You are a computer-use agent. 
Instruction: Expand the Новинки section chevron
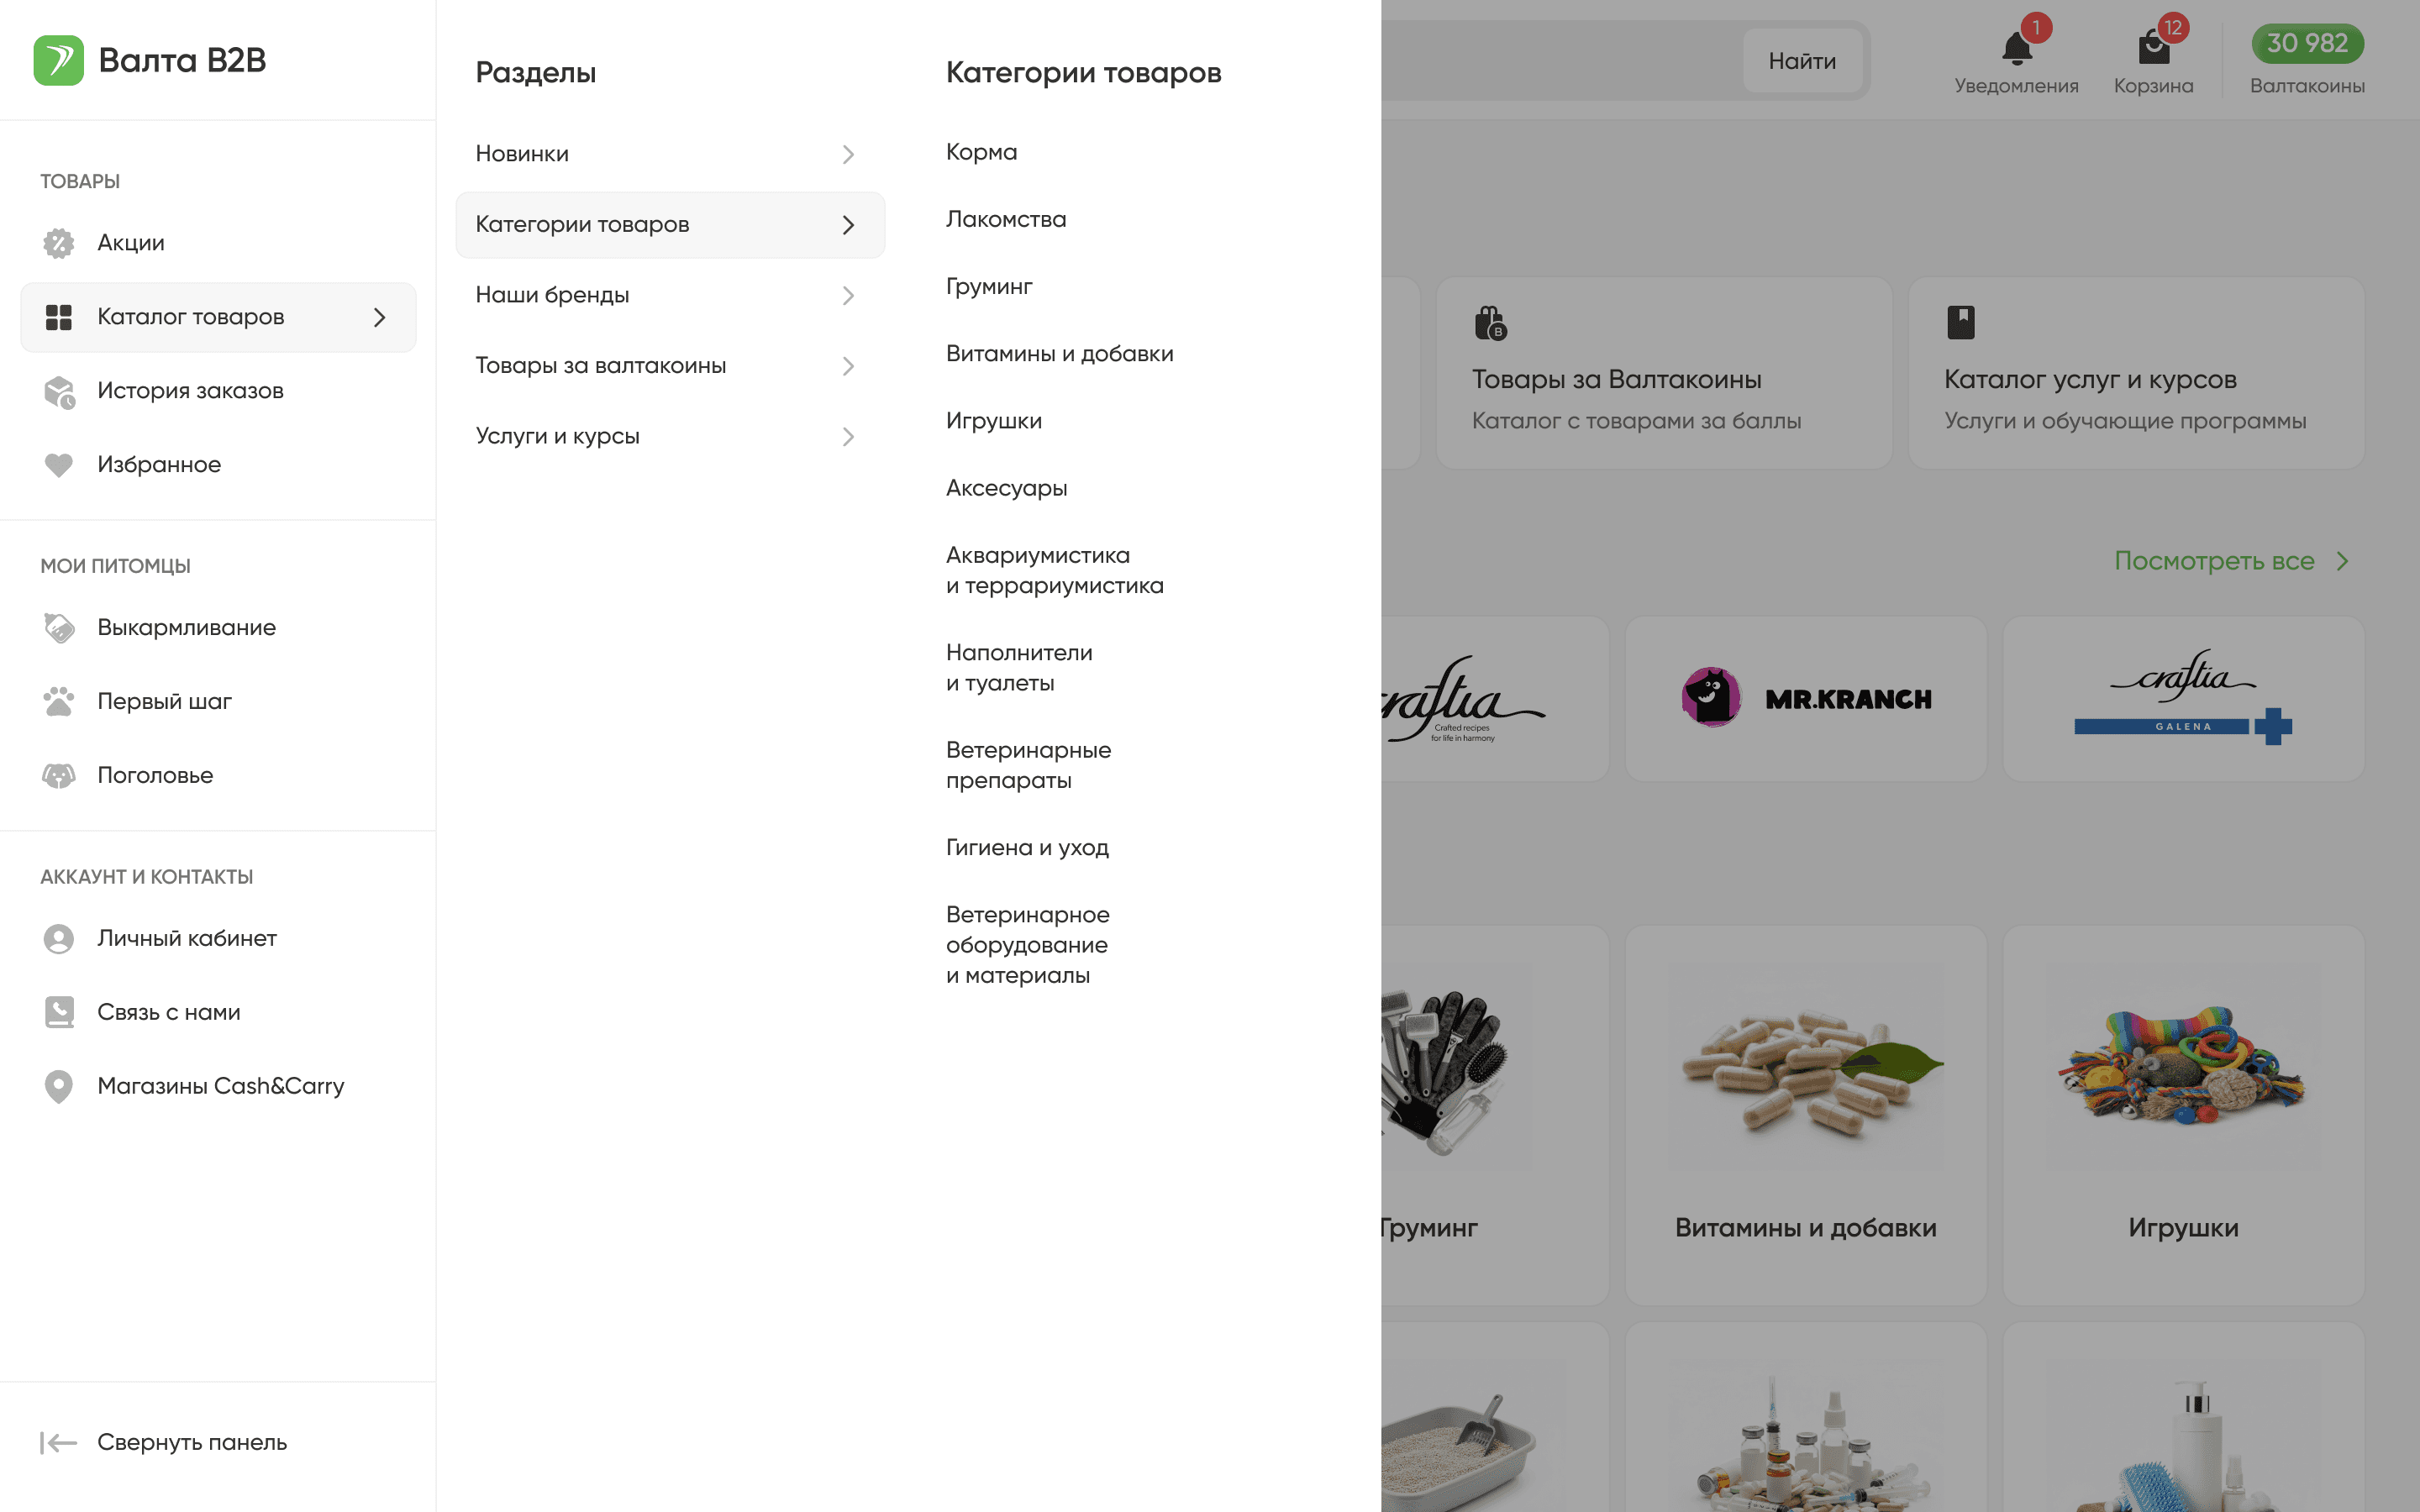[x=848, y=154]
